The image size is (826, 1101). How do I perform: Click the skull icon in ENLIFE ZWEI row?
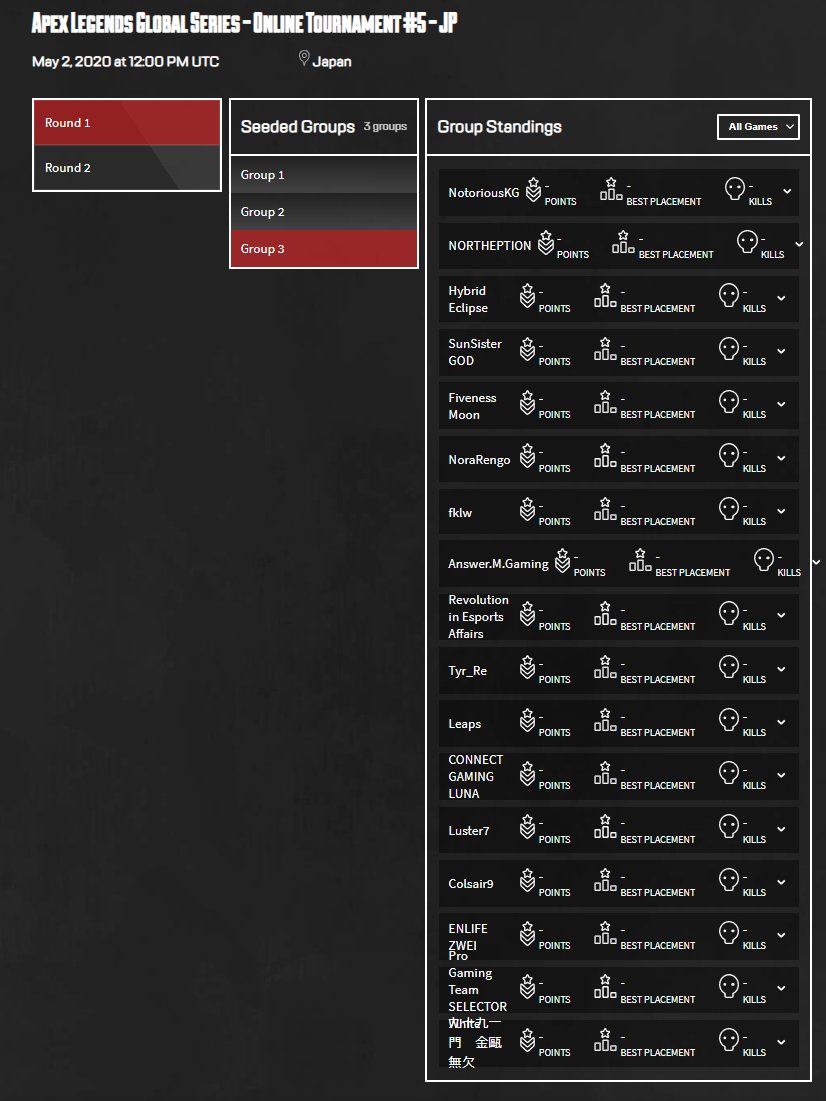[x=729, y=933]
